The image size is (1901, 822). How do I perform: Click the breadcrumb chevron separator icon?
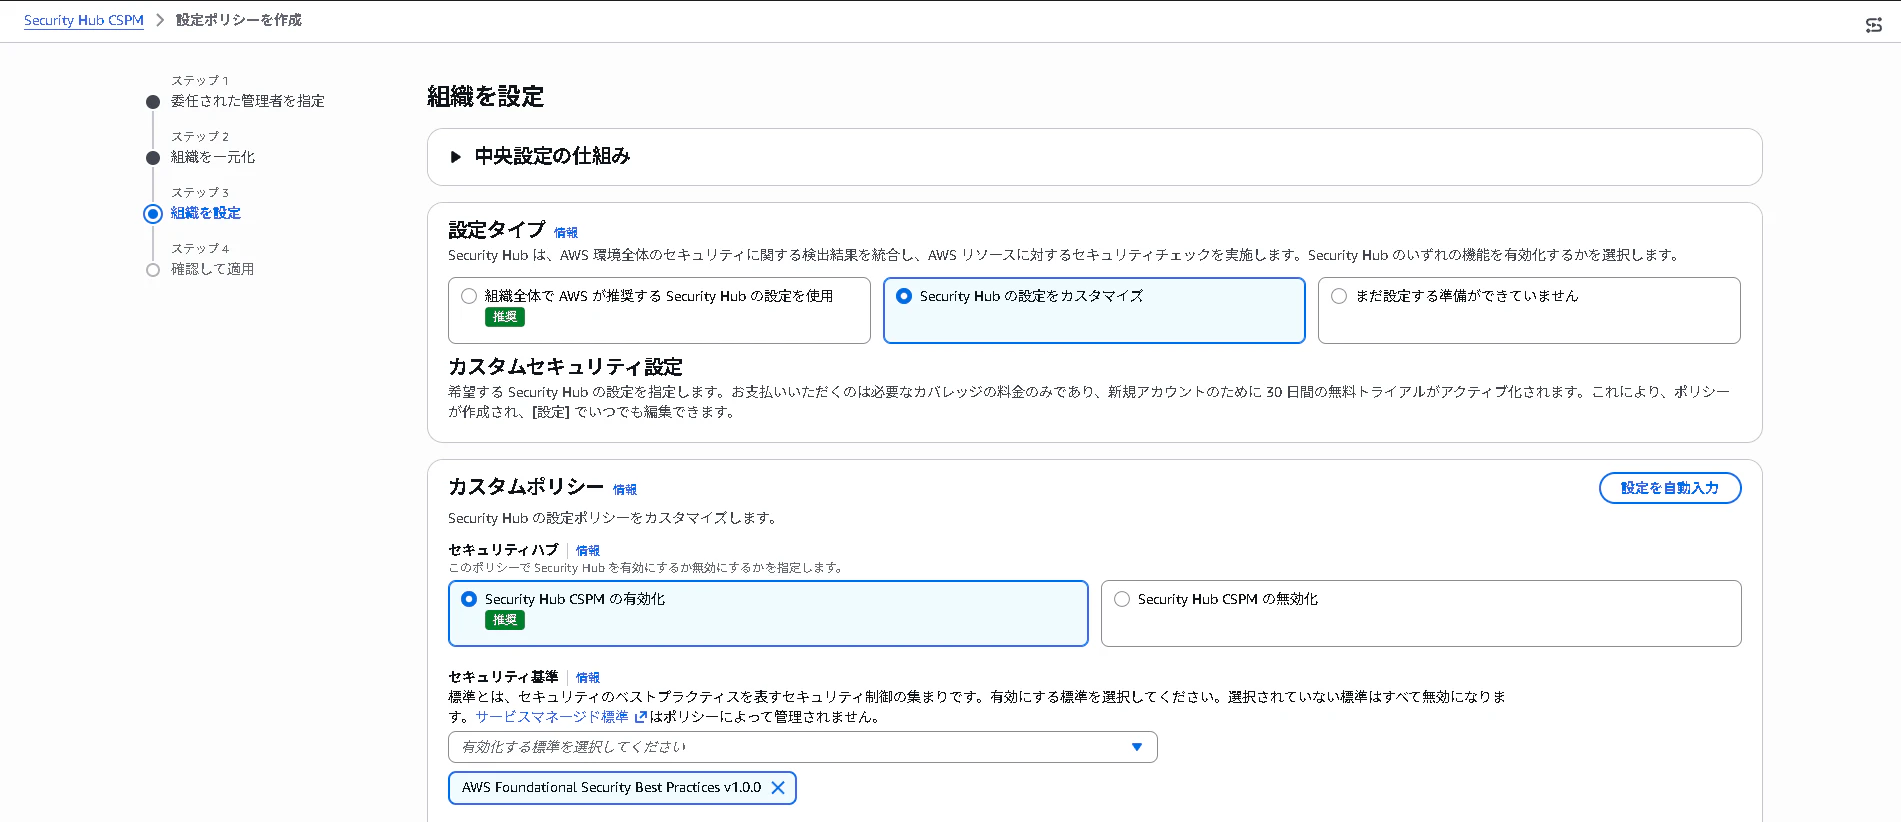160,20
